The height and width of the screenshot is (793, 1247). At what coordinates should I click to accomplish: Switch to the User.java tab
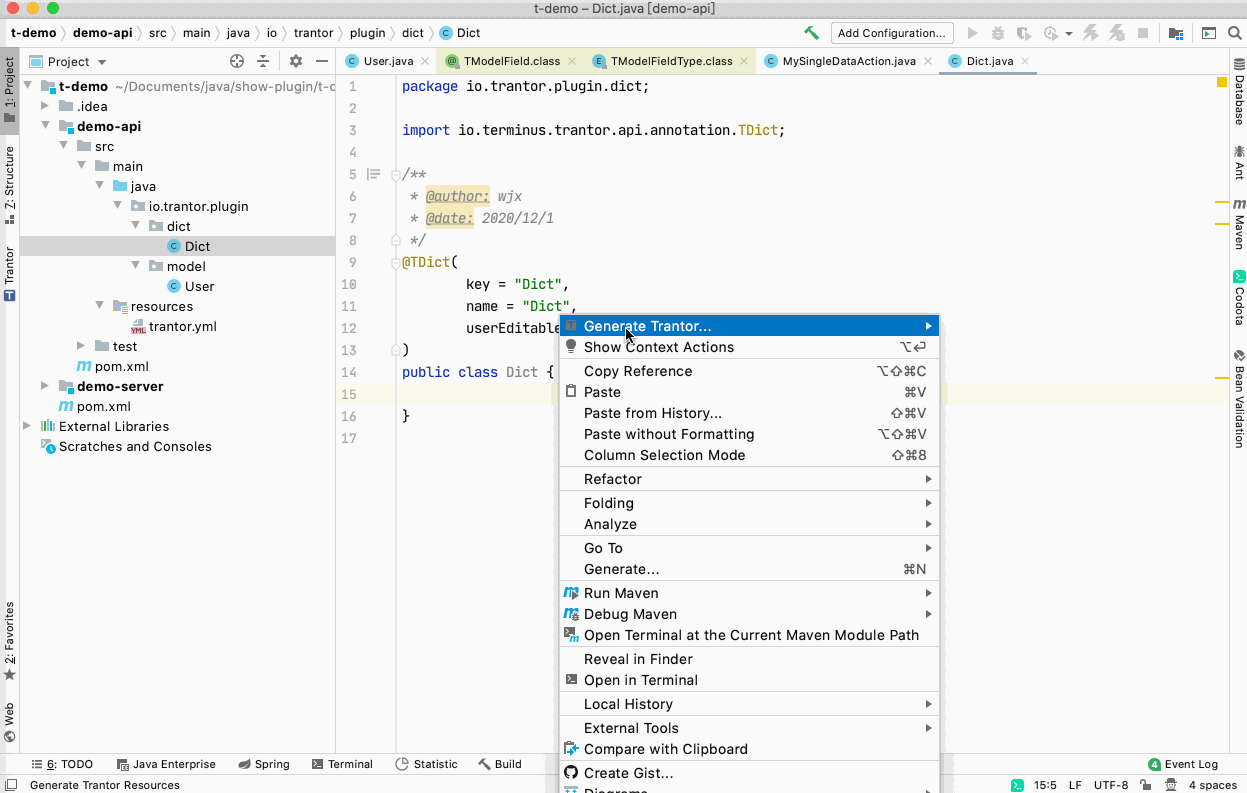click(380, 61)
